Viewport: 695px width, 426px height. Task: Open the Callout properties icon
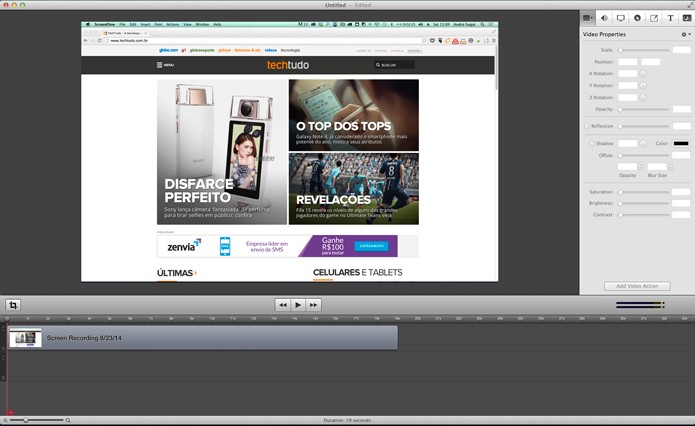click(637, 18)
